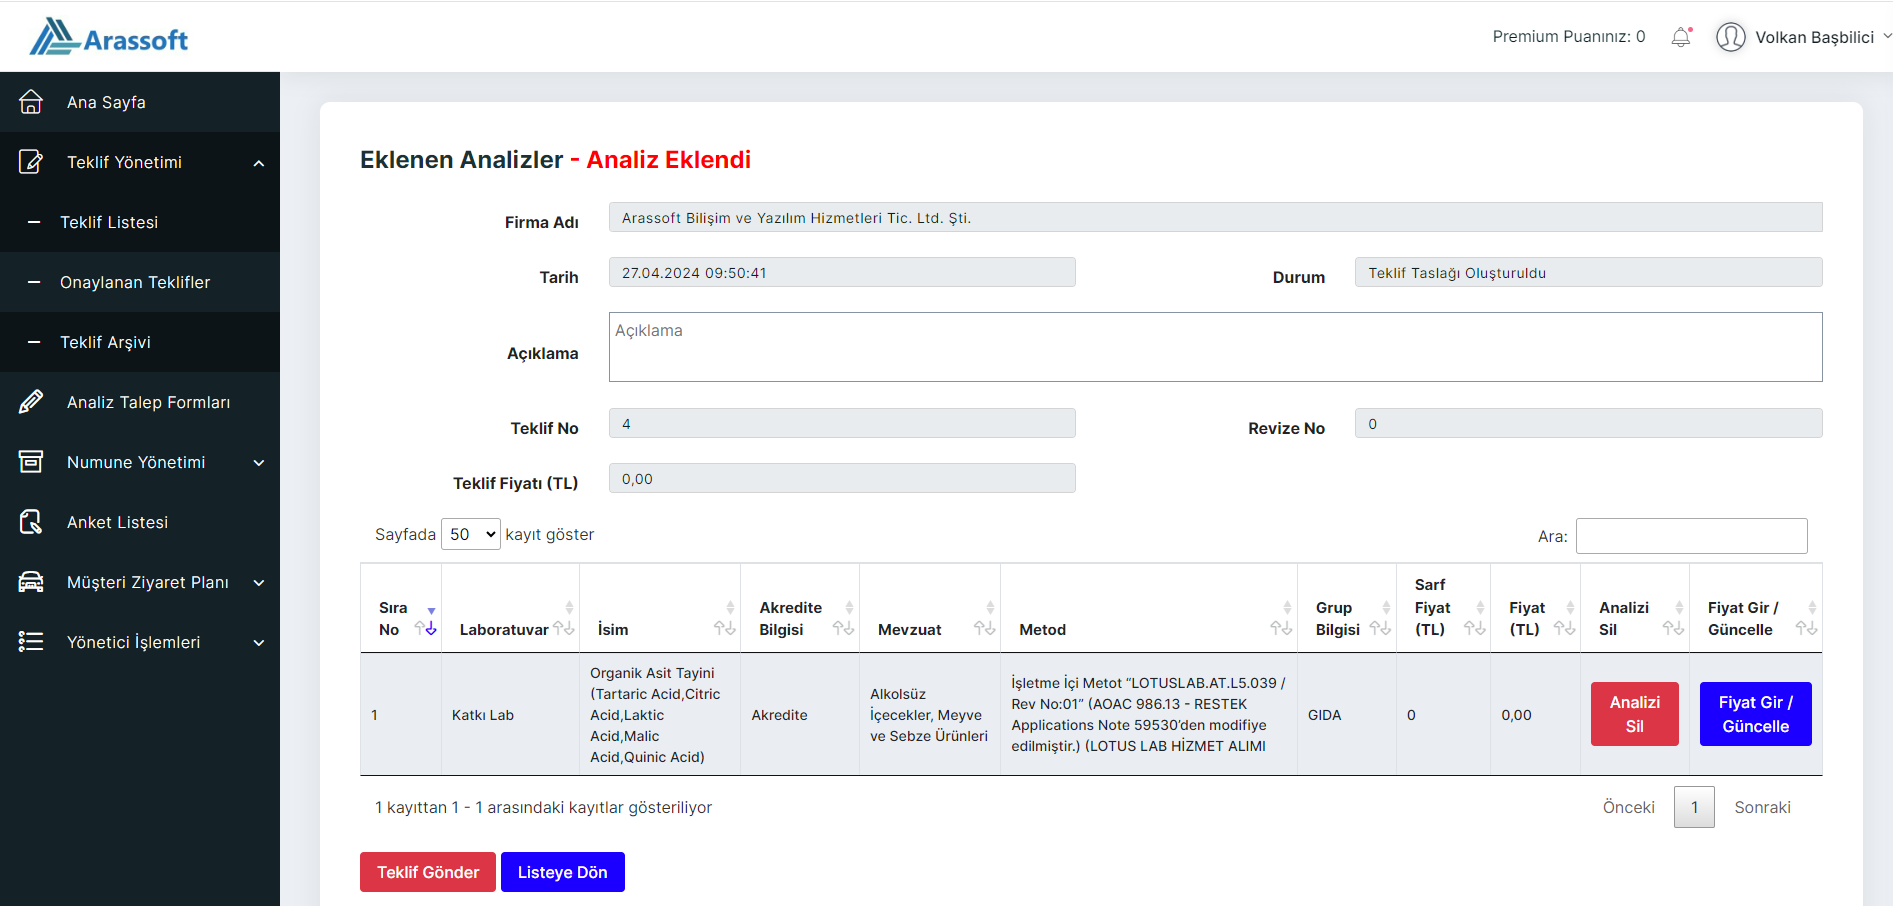Click the Teklif No field
The height and width of the screenshot is (906, 1893).
pos(842,423)
